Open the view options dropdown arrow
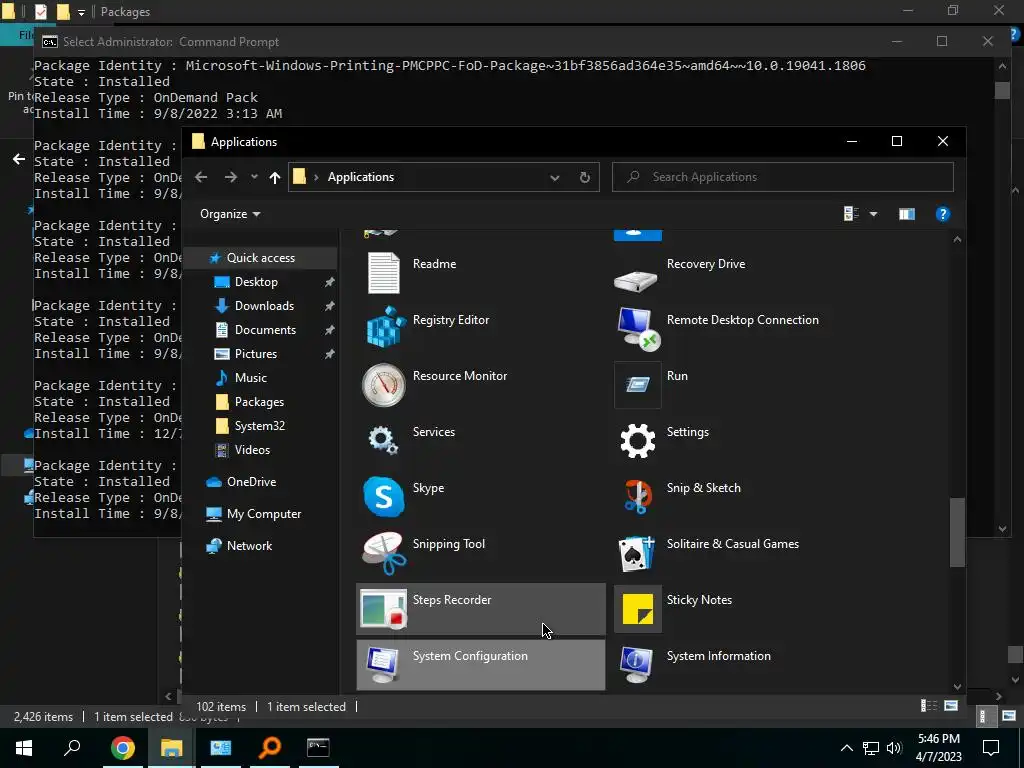This screenshot has width=1024, height=768. click(x=873, y=214)
